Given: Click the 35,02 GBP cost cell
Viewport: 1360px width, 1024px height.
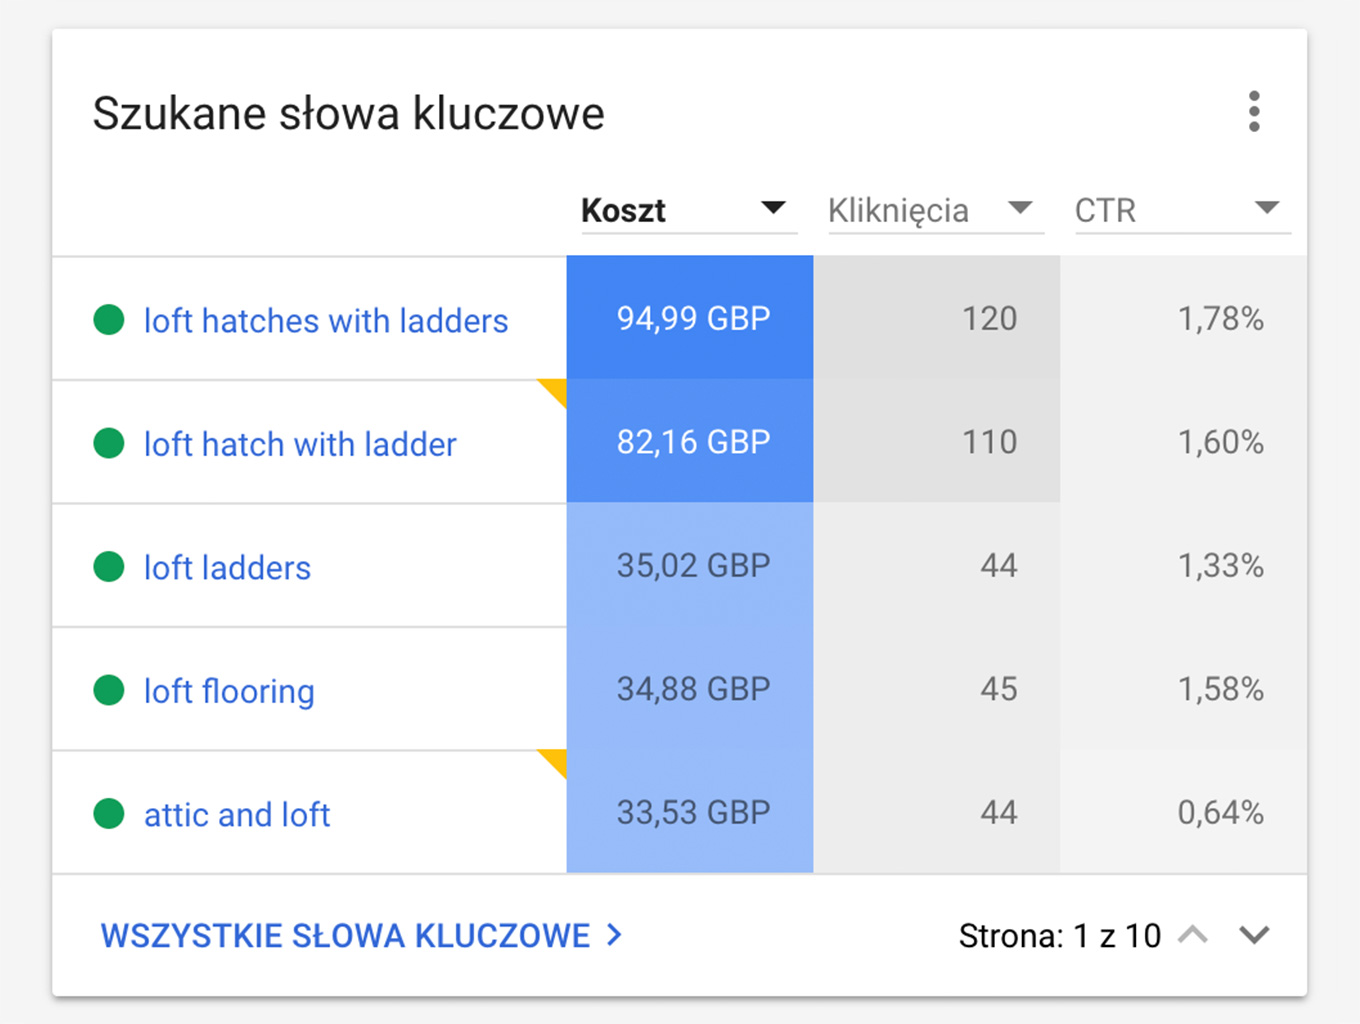Looking at the screenshot, I should tap(692, 566).
